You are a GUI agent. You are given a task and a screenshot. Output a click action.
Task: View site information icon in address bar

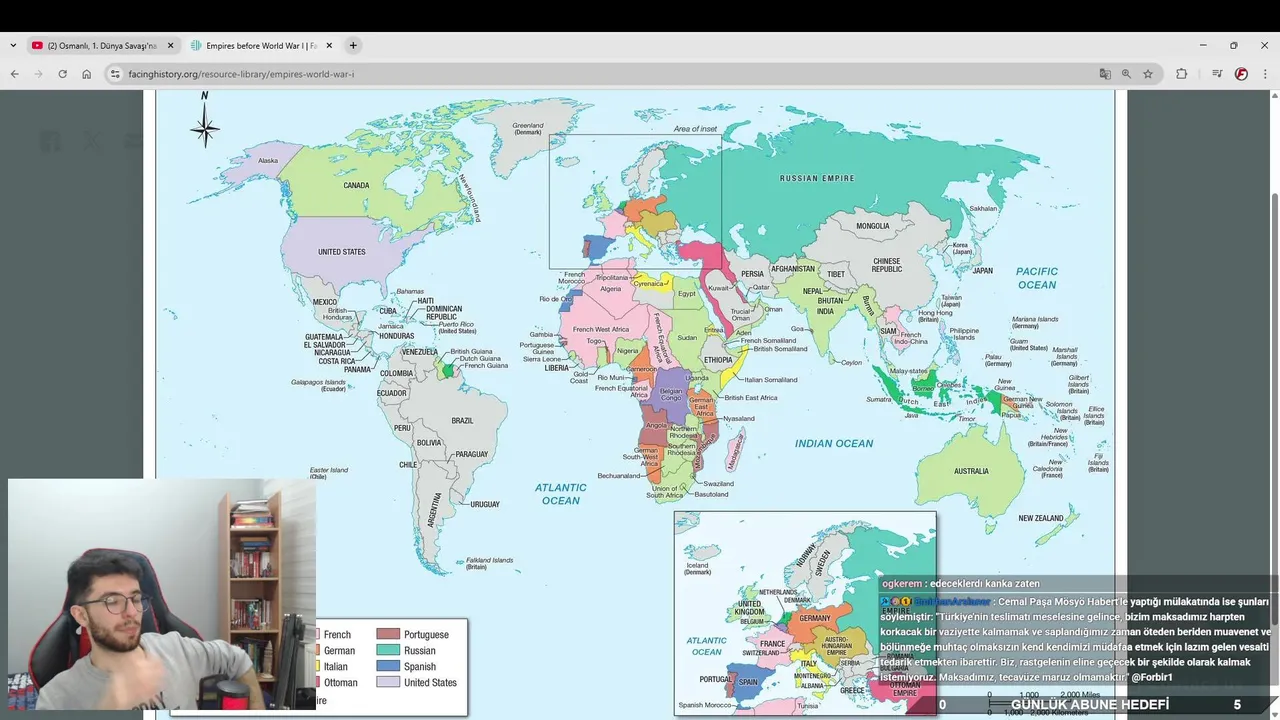tap(115, 74)
